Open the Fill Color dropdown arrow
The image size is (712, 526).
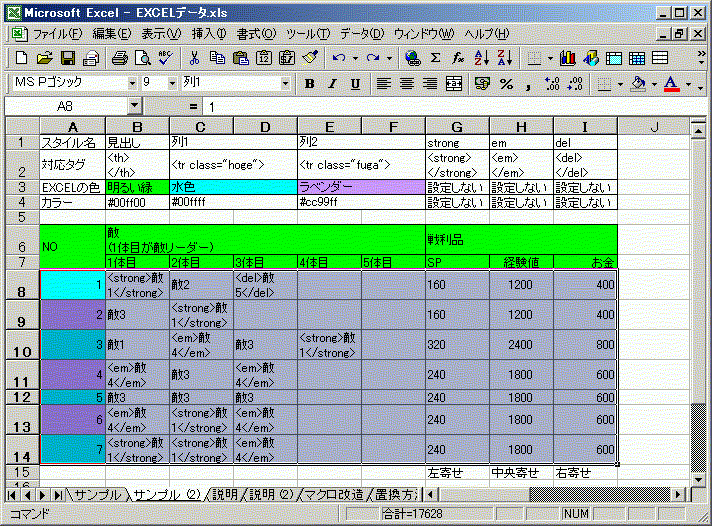654,84
